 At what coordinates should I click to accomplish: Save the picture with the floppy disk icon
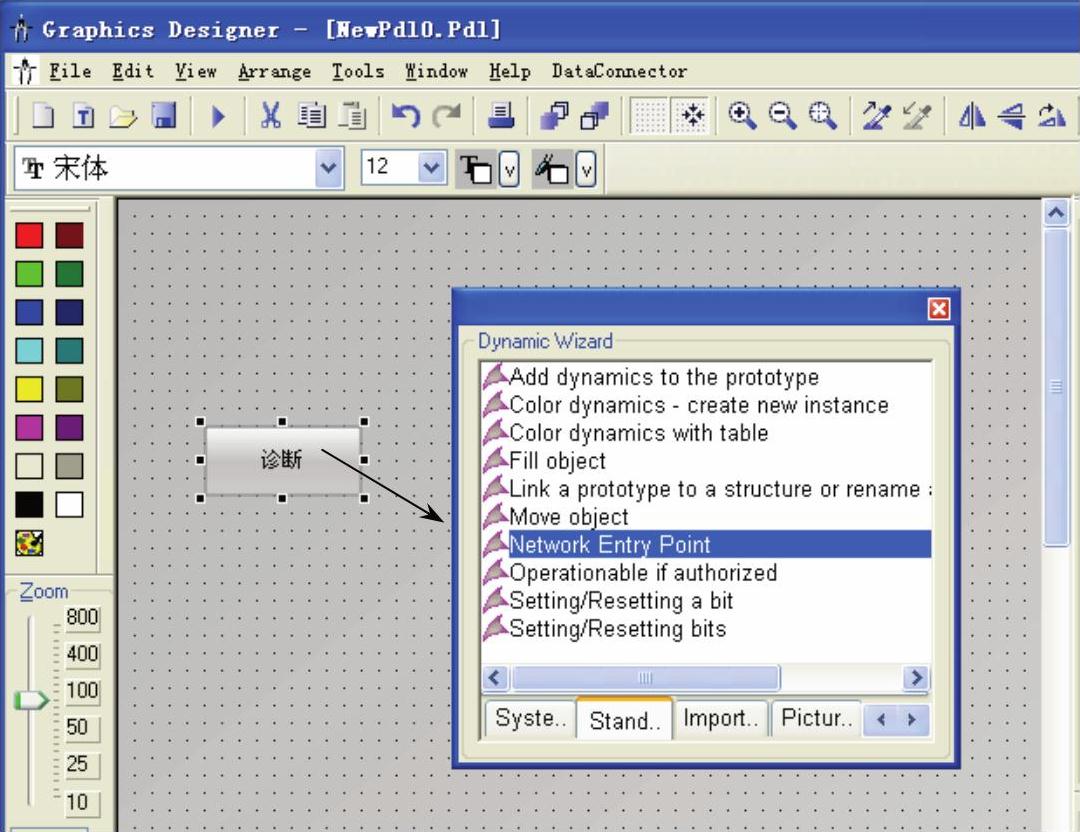click(x=164, y=116)
